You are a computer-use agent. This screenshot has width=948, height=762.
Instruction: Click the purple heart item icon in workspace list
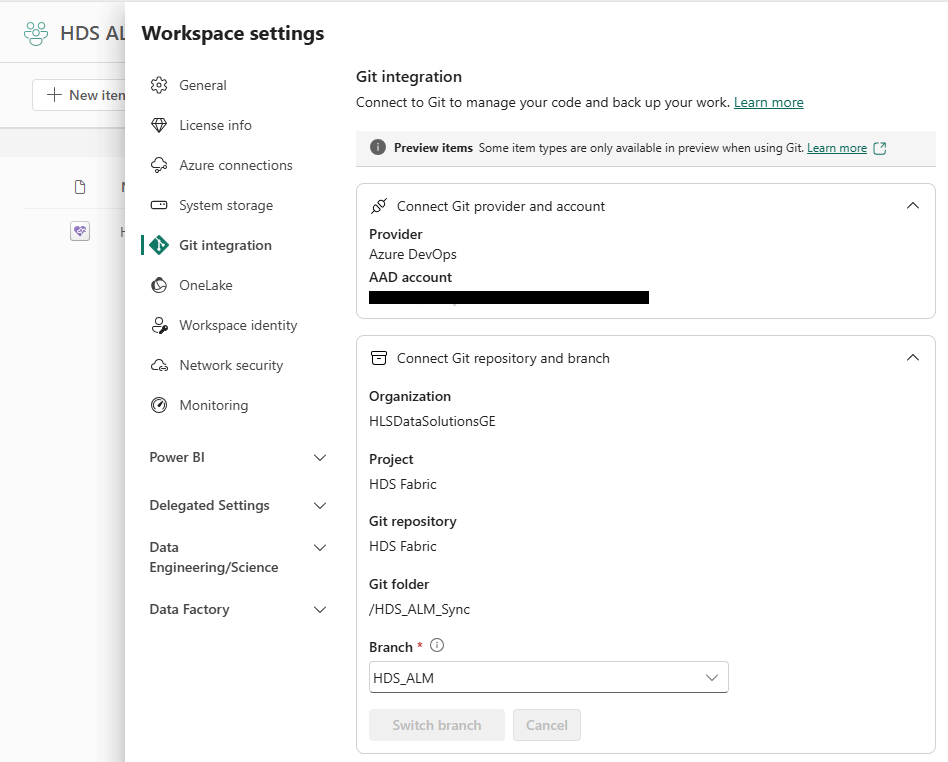click(x=80, y=231)
